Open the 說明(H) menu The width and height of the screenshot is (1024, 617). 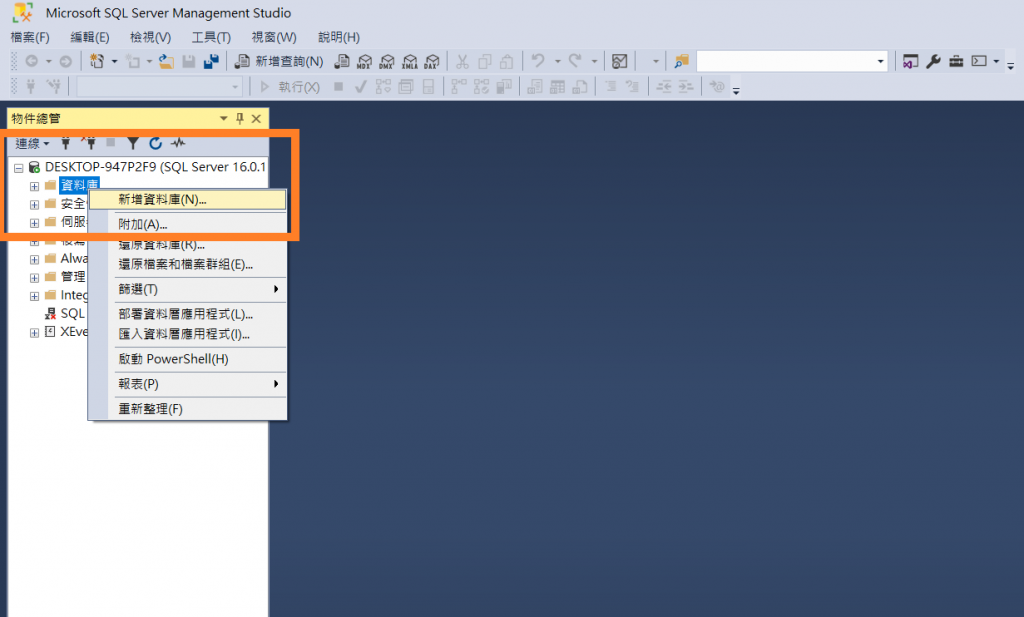click(x=339, y=37)
